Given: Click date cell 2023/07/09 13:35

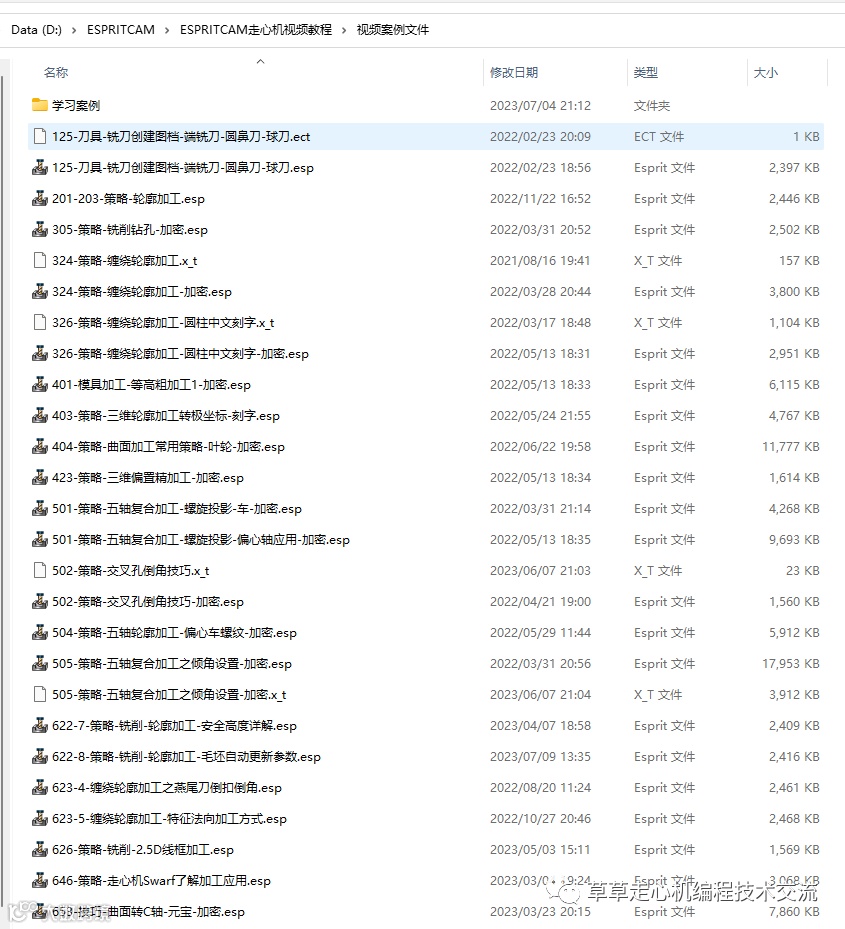Looking at the screenshot, I should (540, 757).
